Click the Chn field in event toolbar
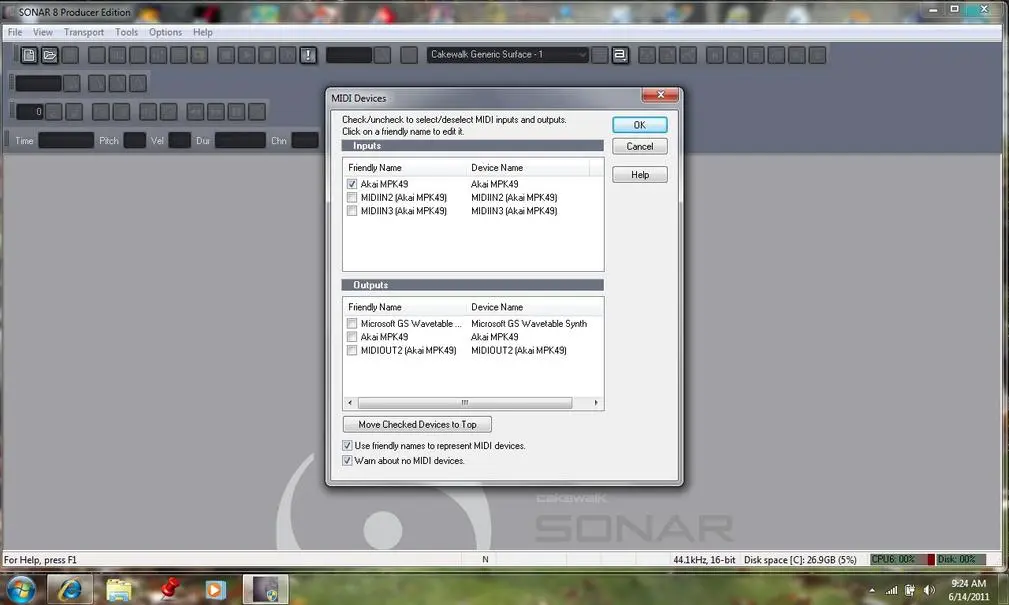 click(305, 140)
